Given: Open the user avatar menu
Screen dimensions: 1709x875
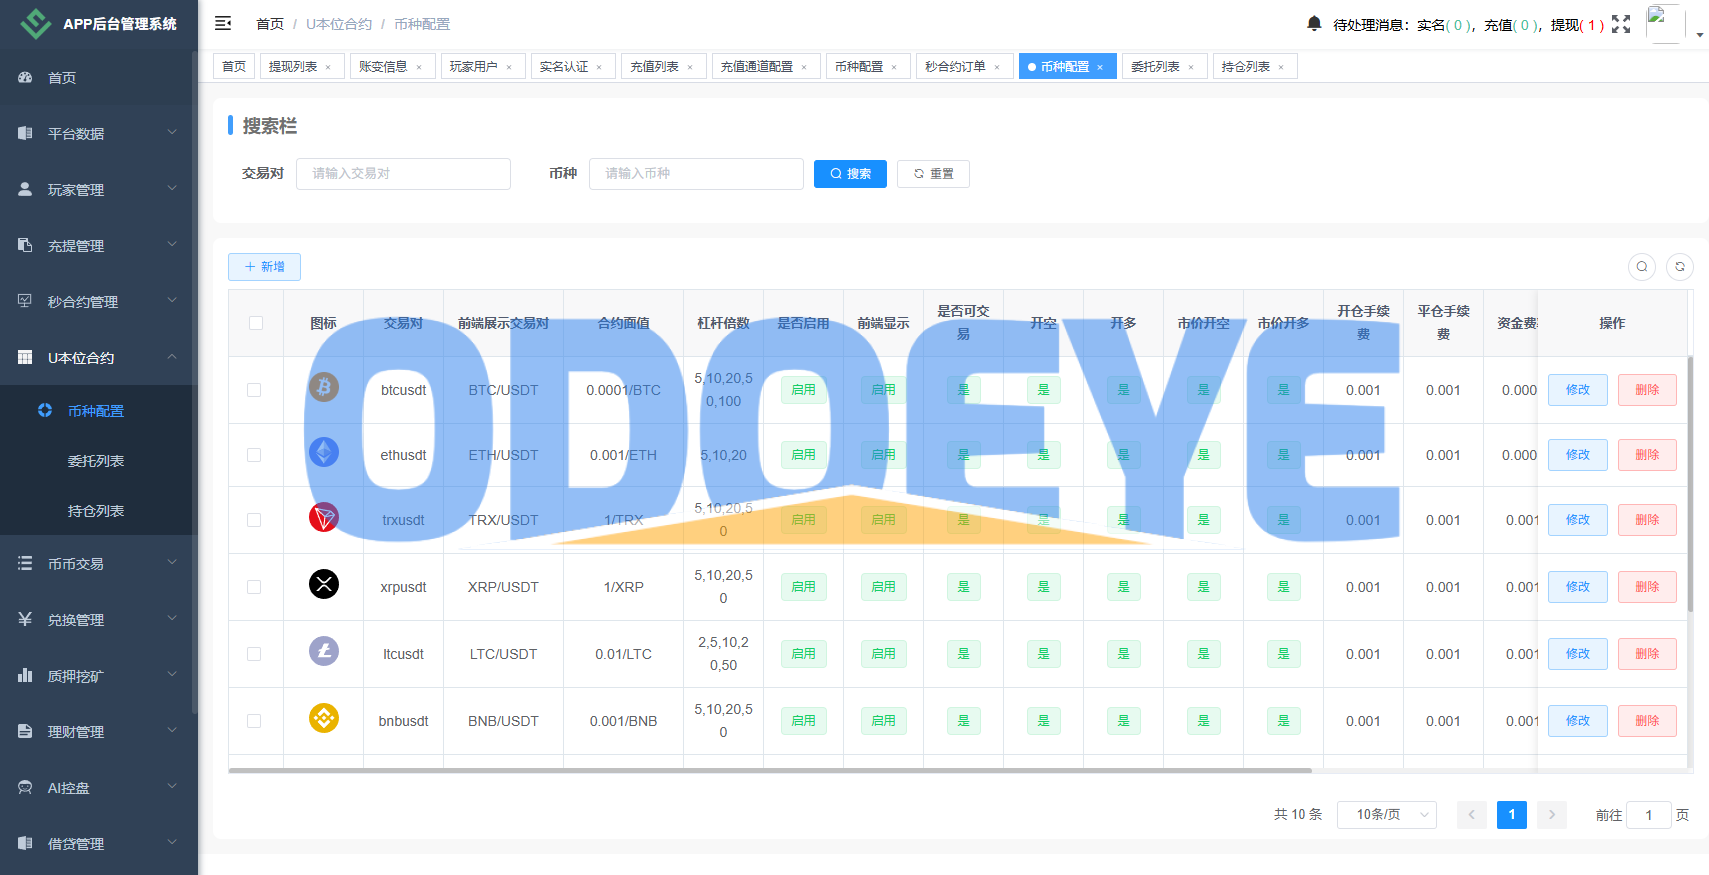Looking at the screenshot, I should click(1665, 23).
